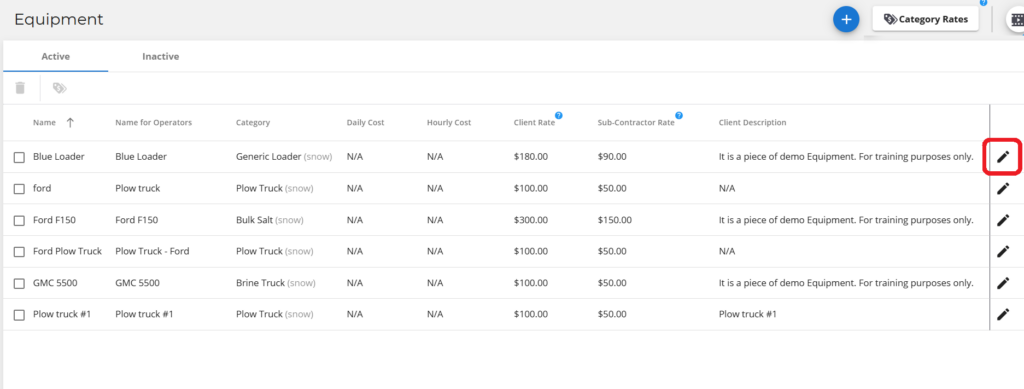Click pencil icon for ford row
1024x389 pixels.
pos(1002,189)
